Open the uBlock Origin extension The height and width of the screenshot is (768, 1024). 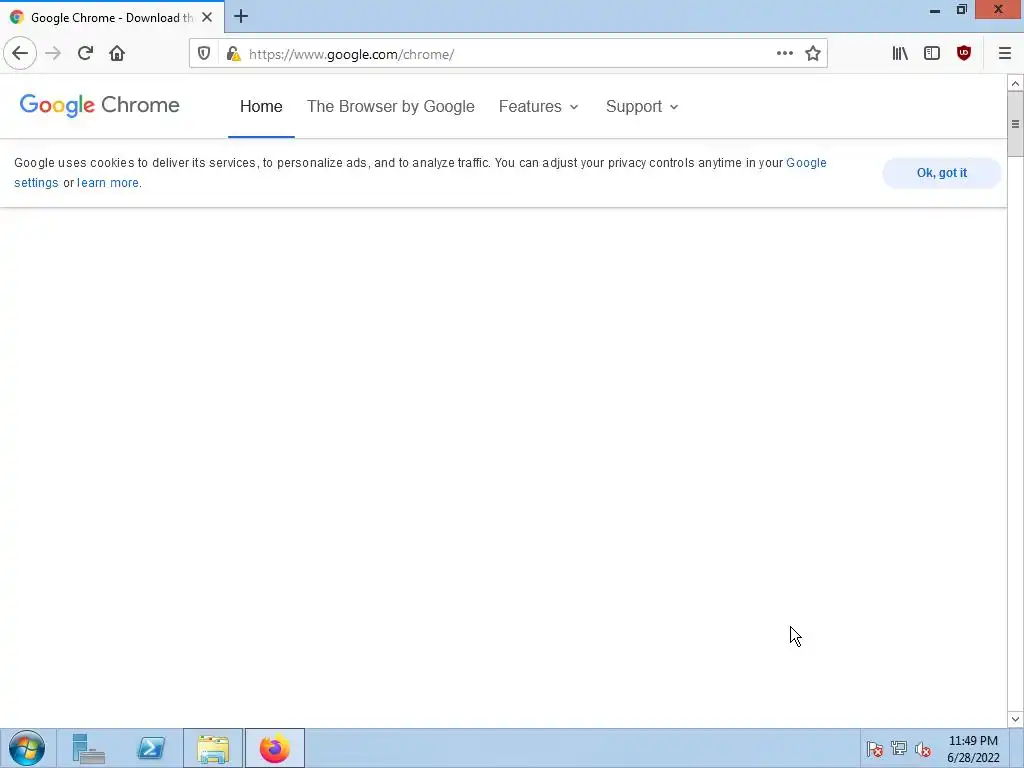[964, 54]
